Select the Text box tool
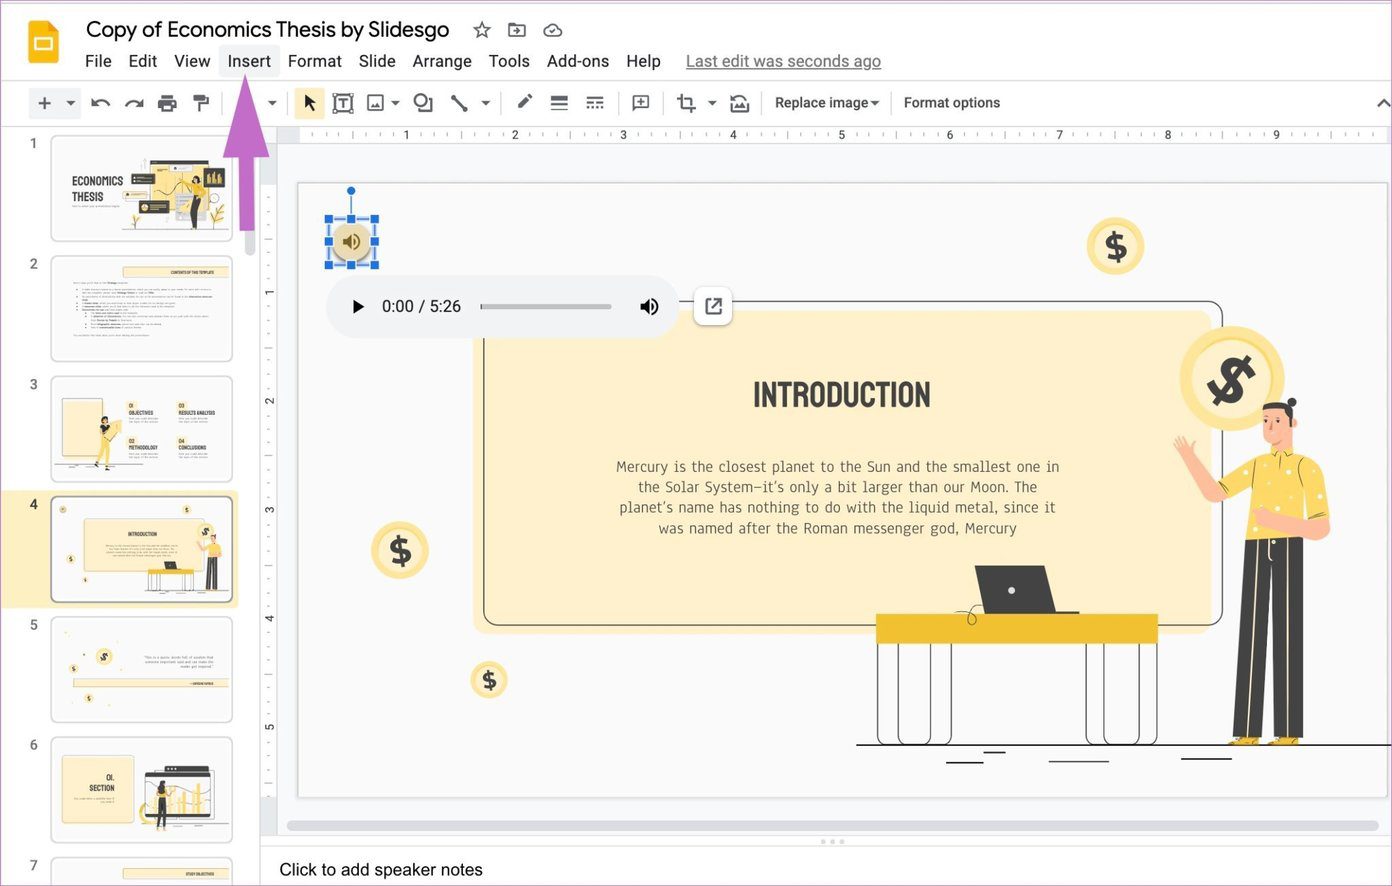 [342, 103]
